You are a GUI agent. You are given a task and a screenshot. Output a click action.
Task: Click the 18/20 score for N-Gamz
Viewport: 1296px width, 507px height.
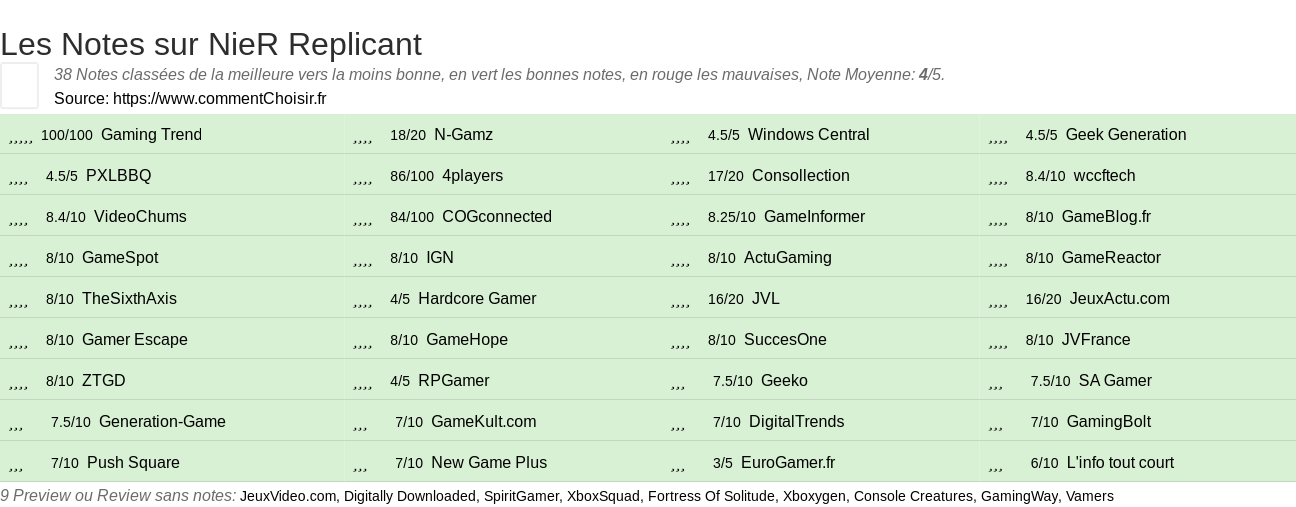pos(408,135)
